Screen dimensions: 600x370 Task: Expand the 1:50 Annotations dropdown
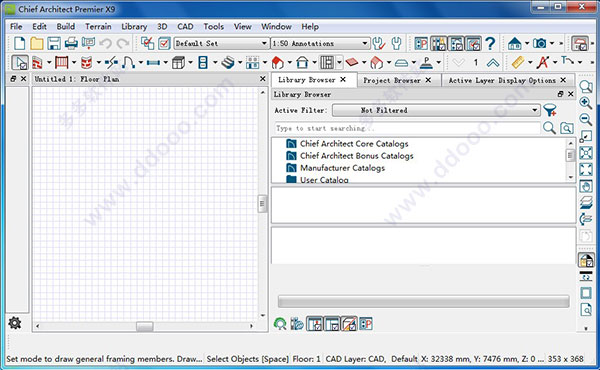click(320, 44)
